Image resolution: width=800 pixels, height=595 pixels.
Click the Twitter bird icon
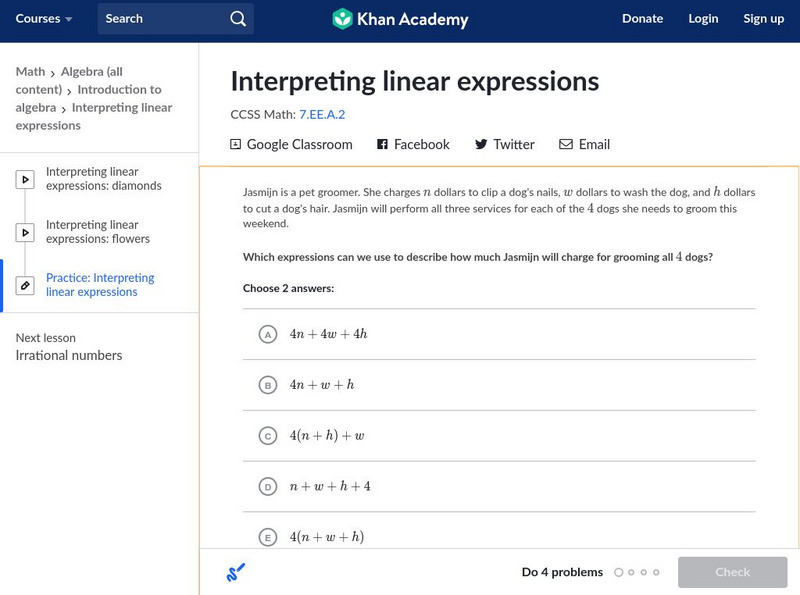481,145
